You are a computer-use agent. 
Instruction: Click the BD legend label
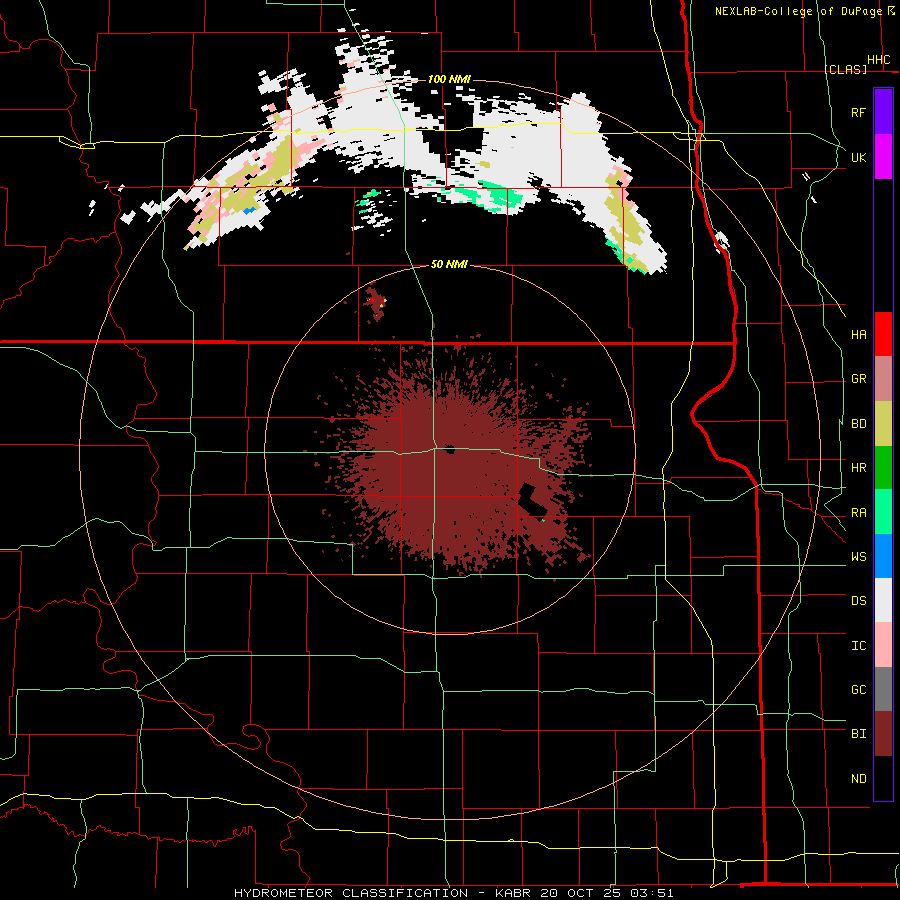click(858, 424)
